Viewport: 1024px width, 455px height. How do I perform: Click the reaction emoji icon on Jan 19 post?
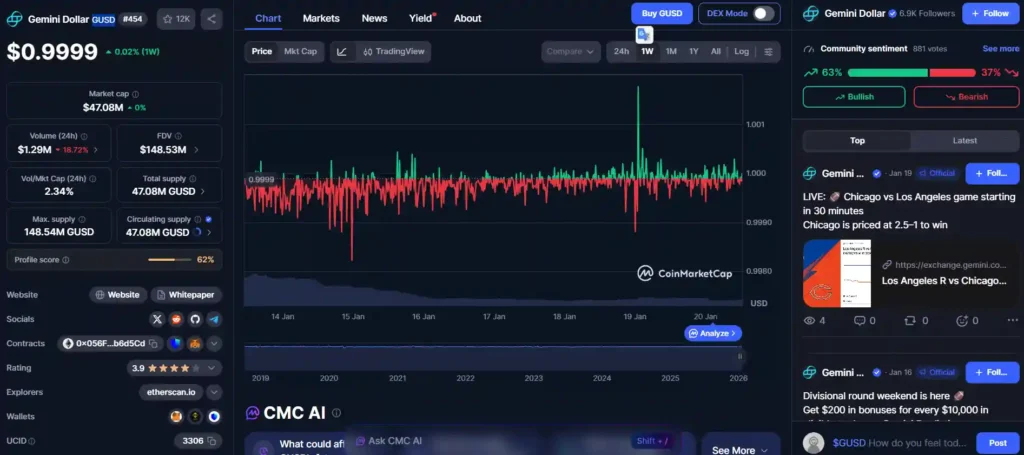tap(961, 321)
